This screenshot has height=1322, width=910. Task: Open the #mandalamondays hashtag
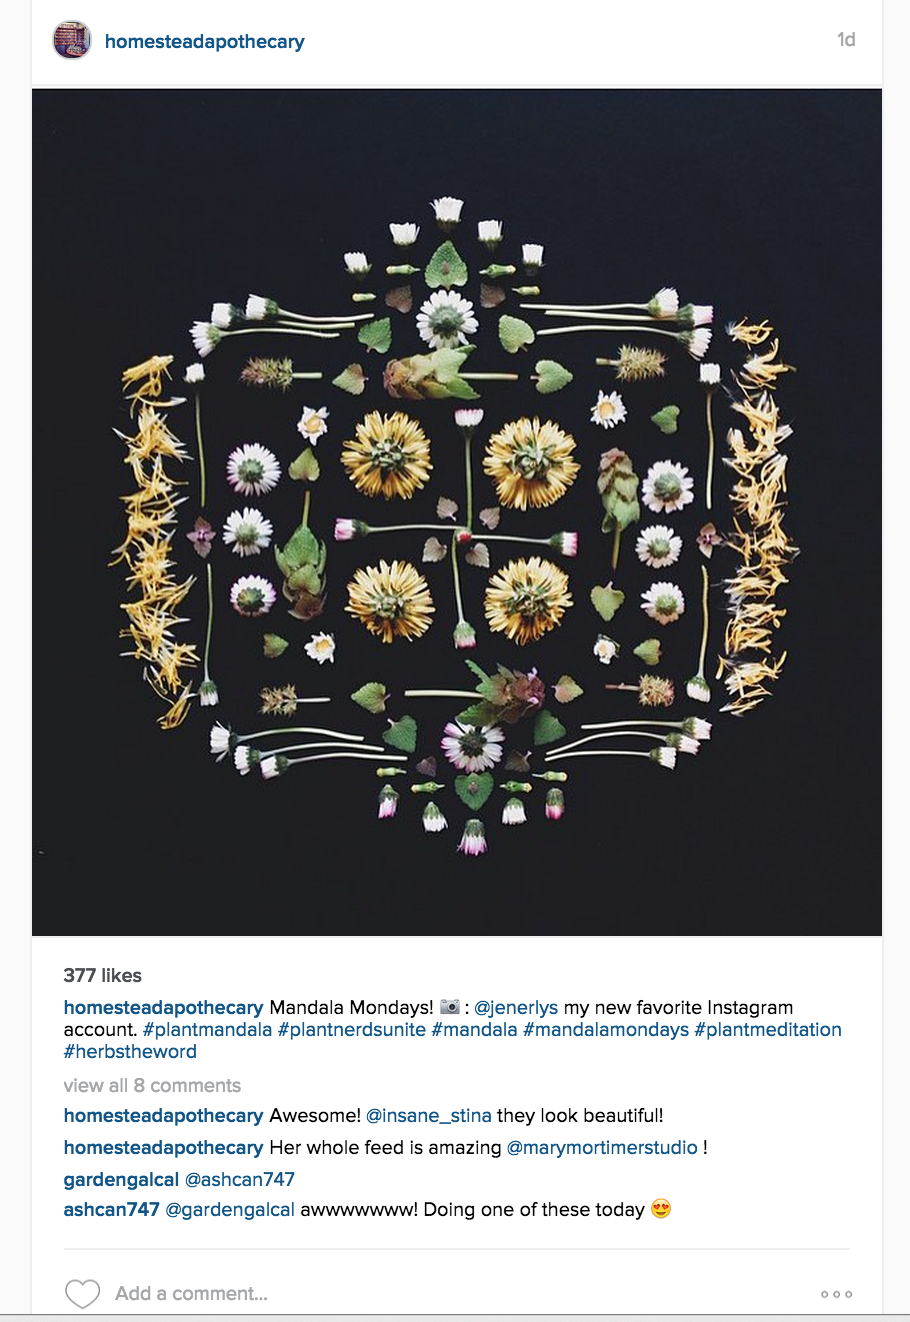(606, 1029)
